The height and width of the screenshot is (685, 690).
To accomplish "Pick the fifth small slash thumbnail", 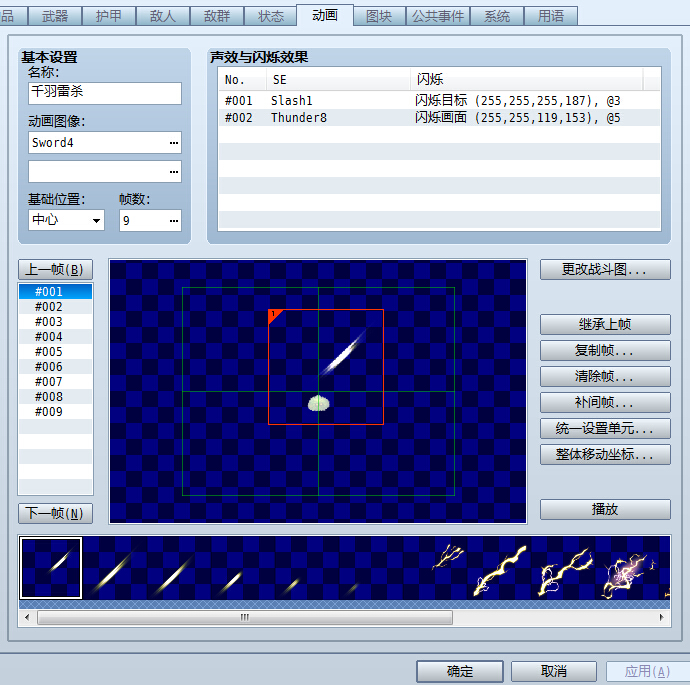I will coord(306,568).
